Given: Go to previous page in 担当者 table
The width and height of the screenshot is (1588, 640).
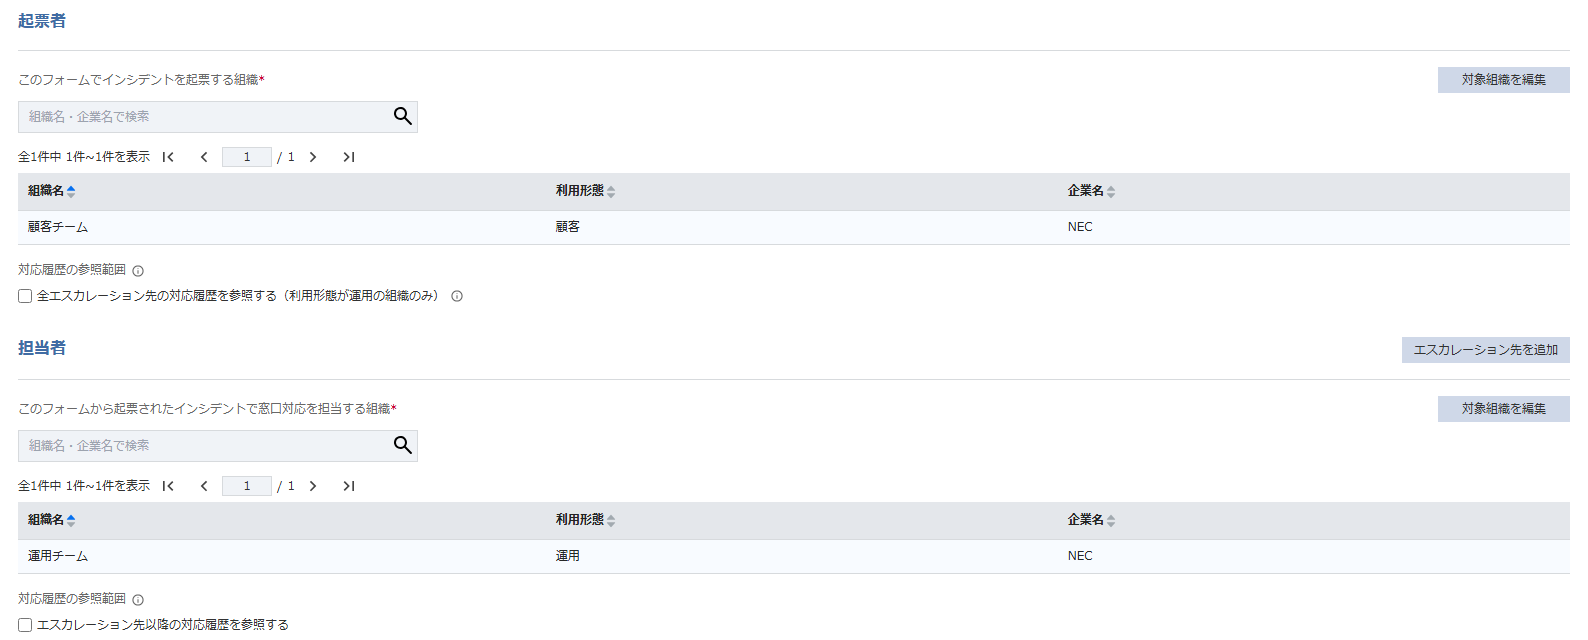Looking at the screenshot, I should (x=204, y=486).
